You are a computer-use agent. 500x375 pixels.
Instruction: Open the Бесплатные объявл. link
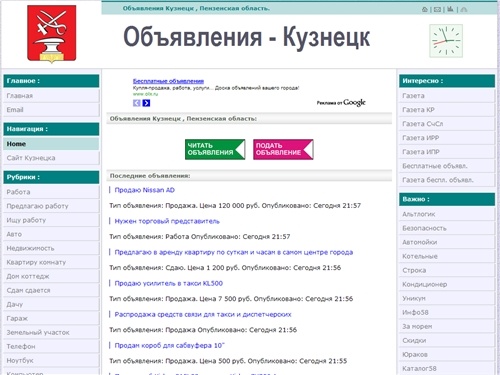(x=447, y=166)
